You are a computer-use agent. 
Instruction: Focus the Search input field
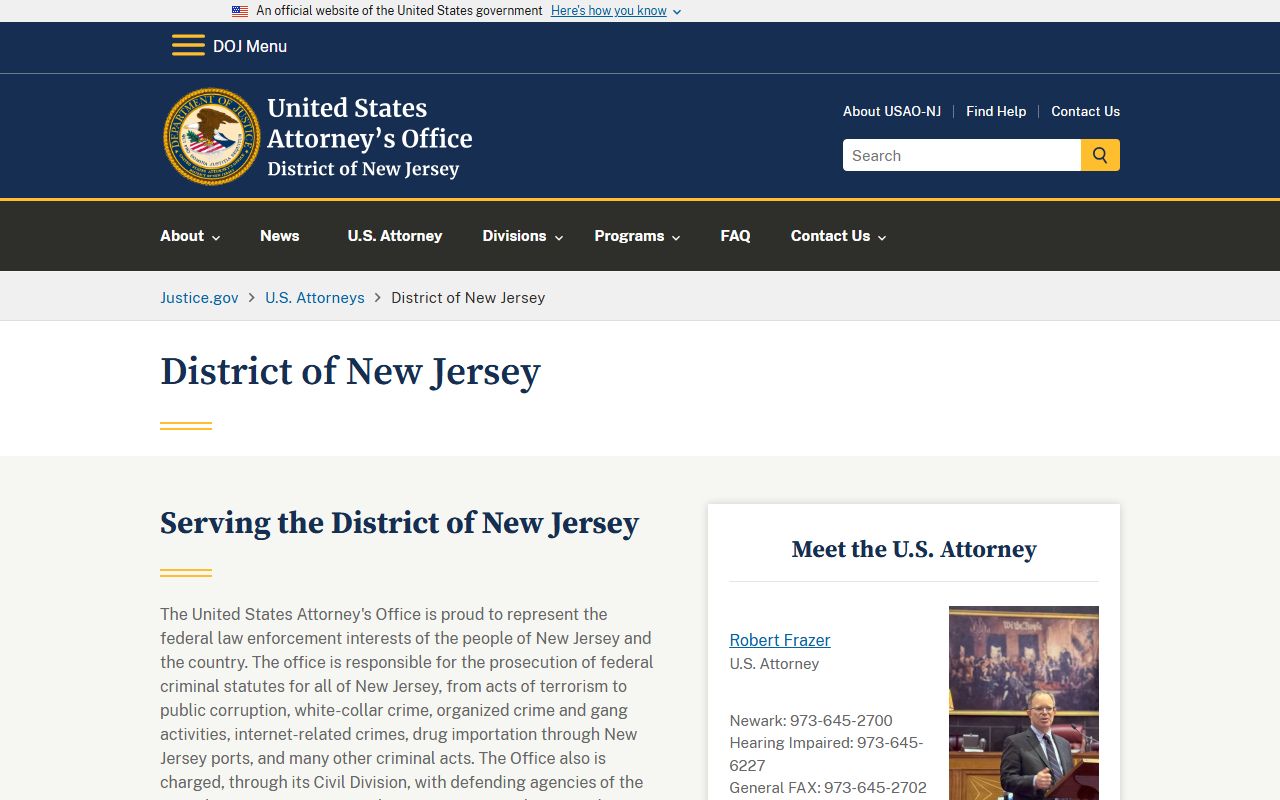click(x=962, y=155)
